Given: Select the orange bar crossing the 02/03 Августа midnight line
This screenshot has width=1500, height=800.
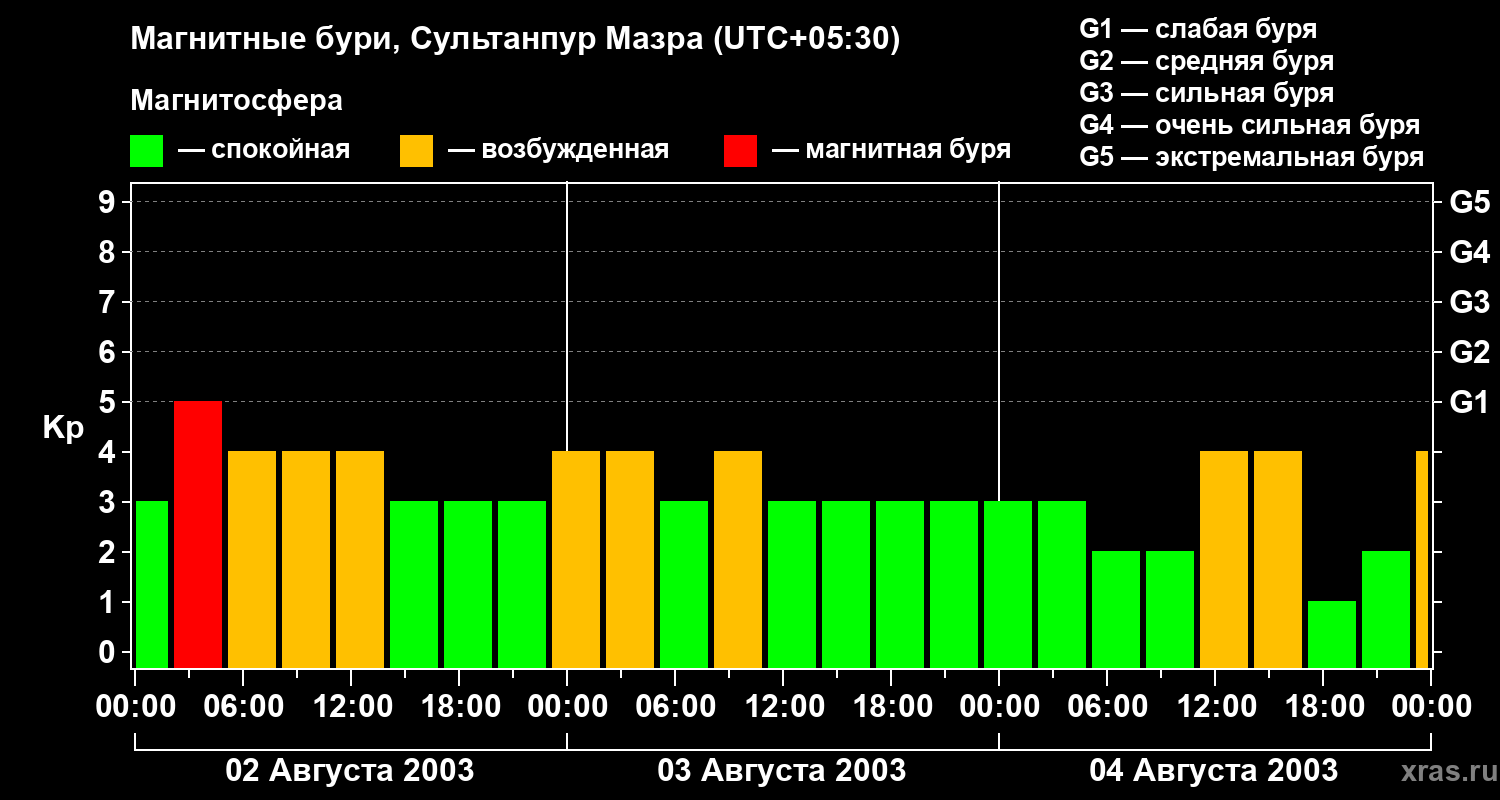Looking at the screenshot, I should (x=576, y=559).
